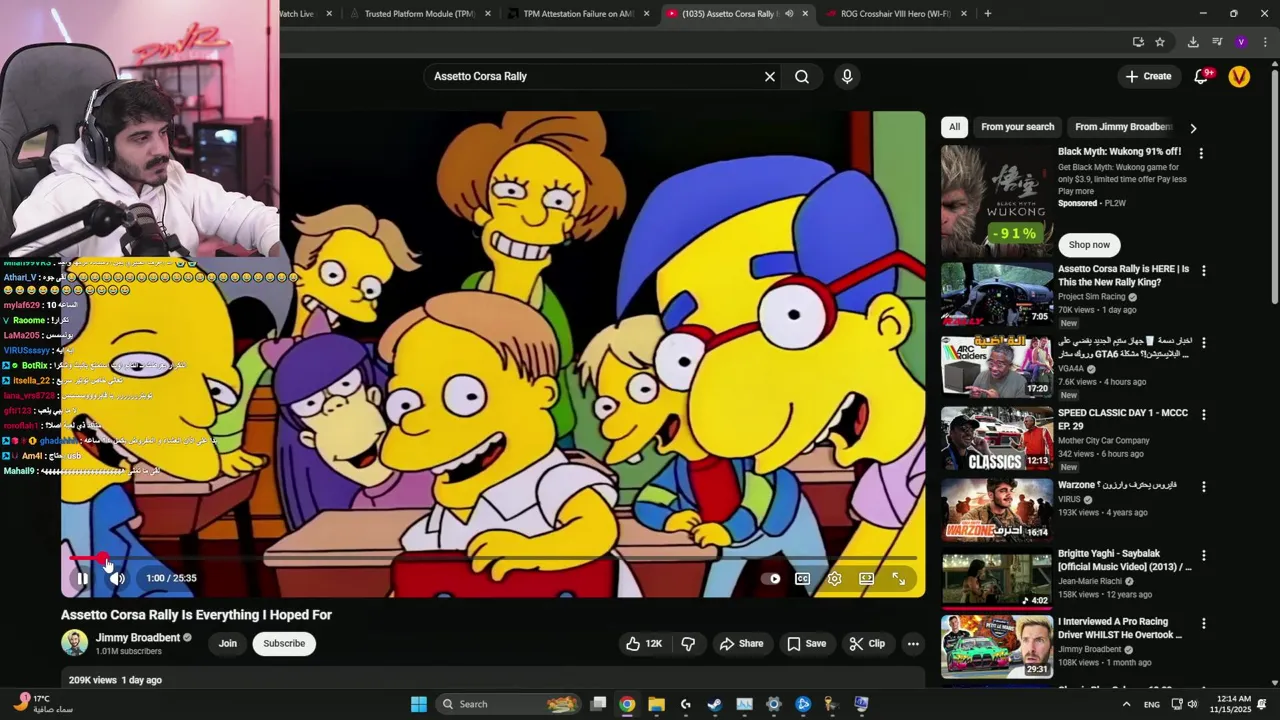Like the video with thumbs up 12K
Viewport: 1280px width, 720px height.
click(x=644, y=644)
